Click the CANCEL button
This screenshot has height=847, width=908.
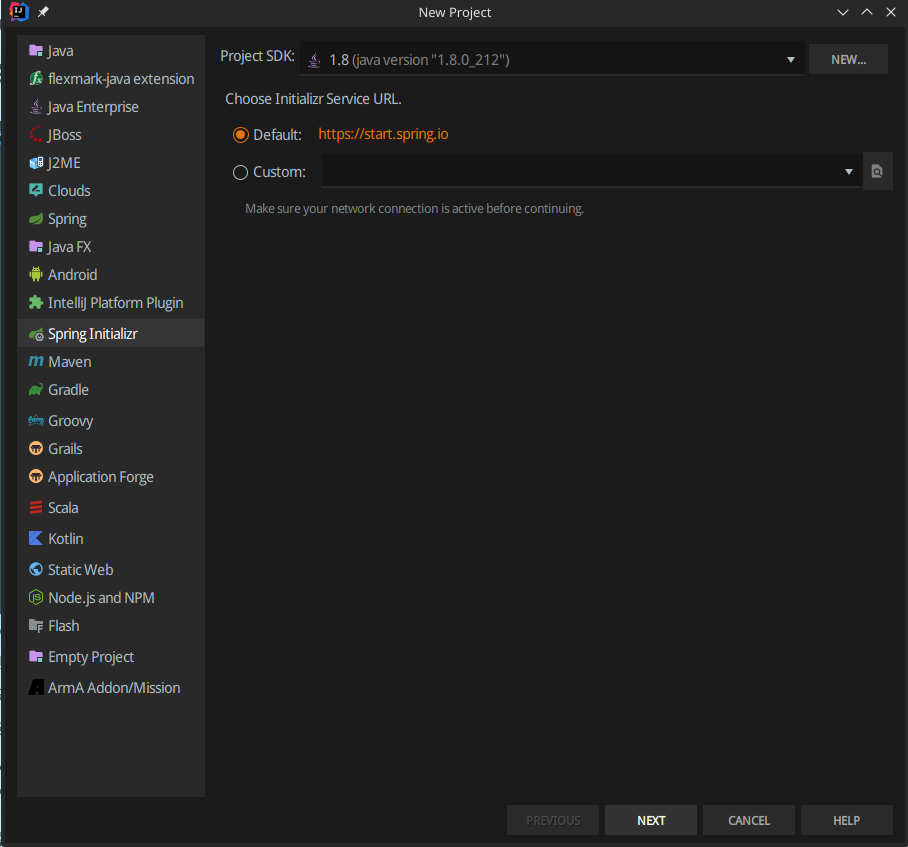[749, 820]
